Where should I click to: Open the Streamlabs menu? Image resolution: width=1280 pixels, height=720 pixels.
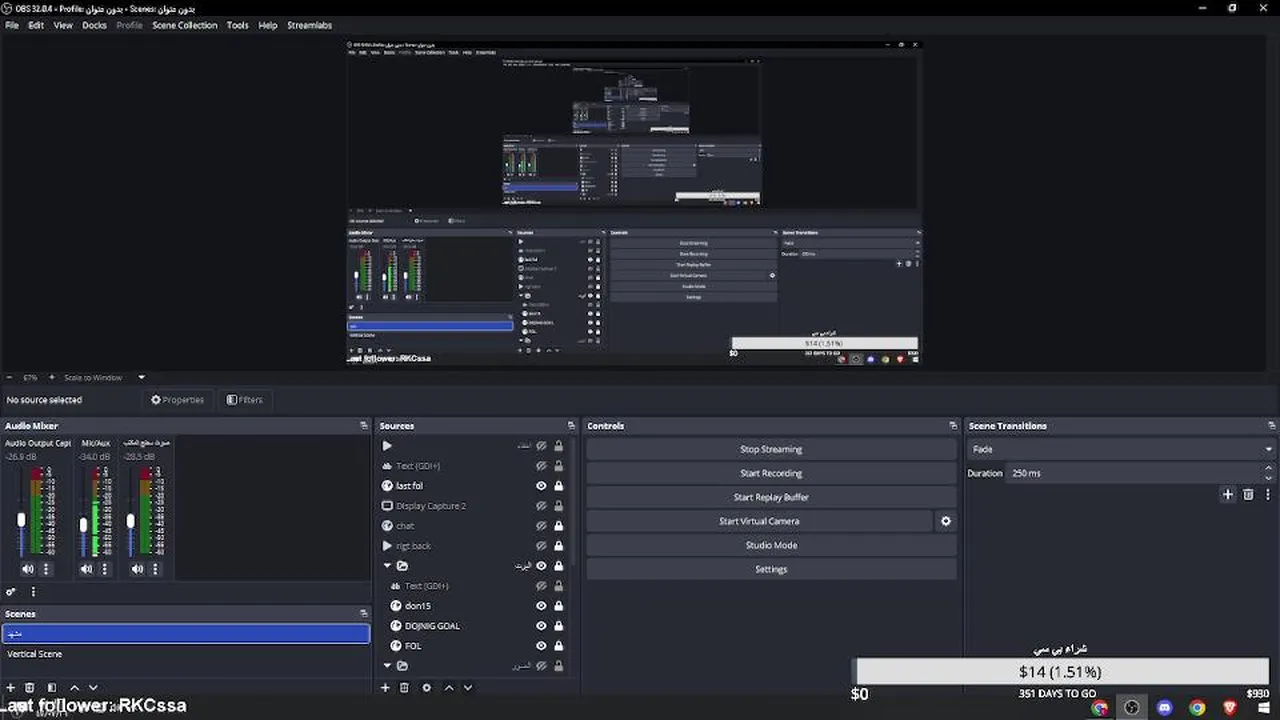pos(309,25)
